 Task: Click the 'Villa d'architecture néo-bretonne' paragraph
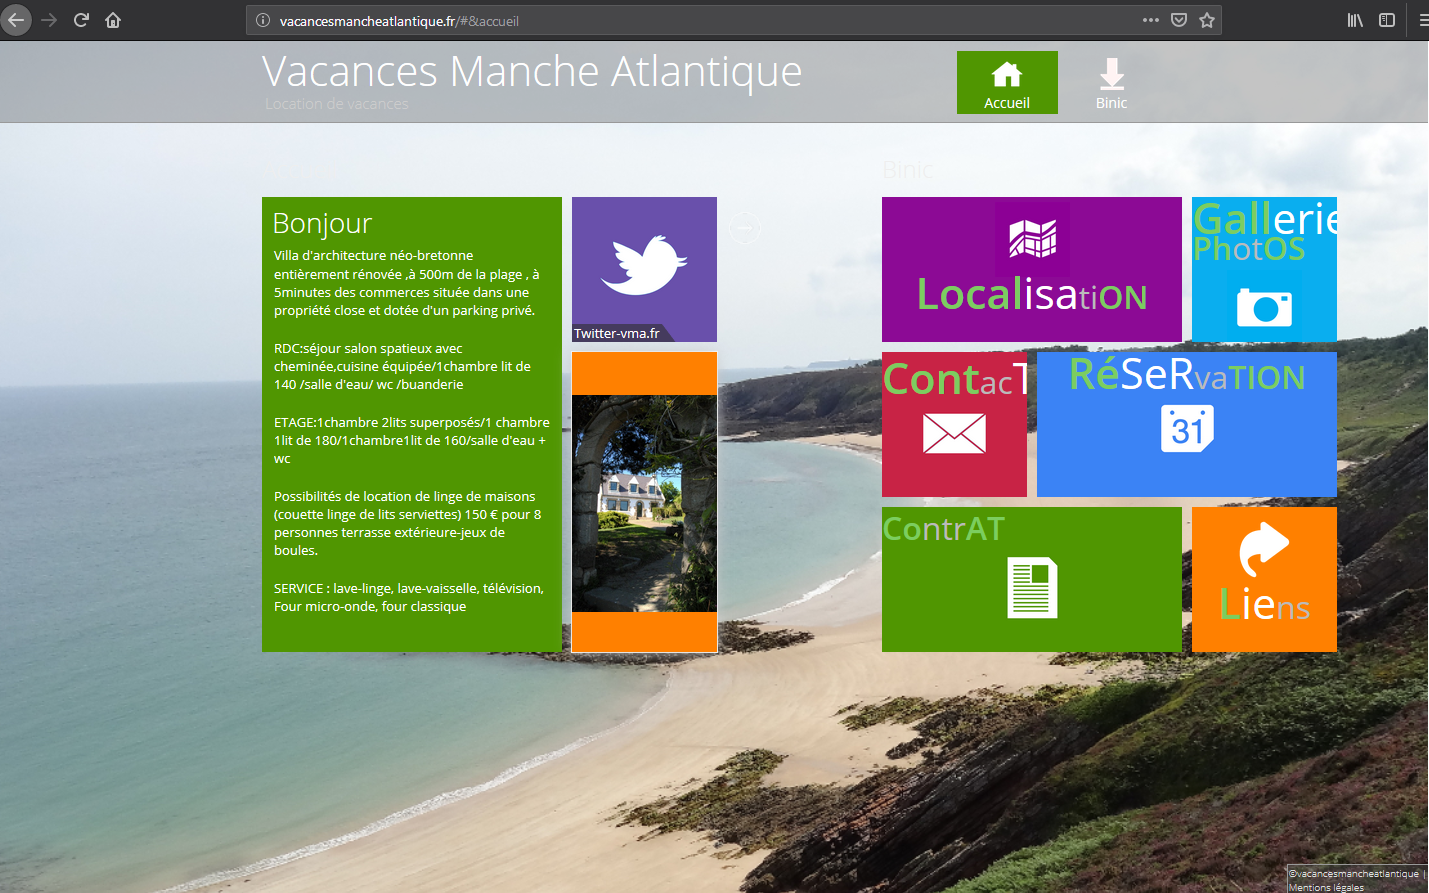click(407, 283)
